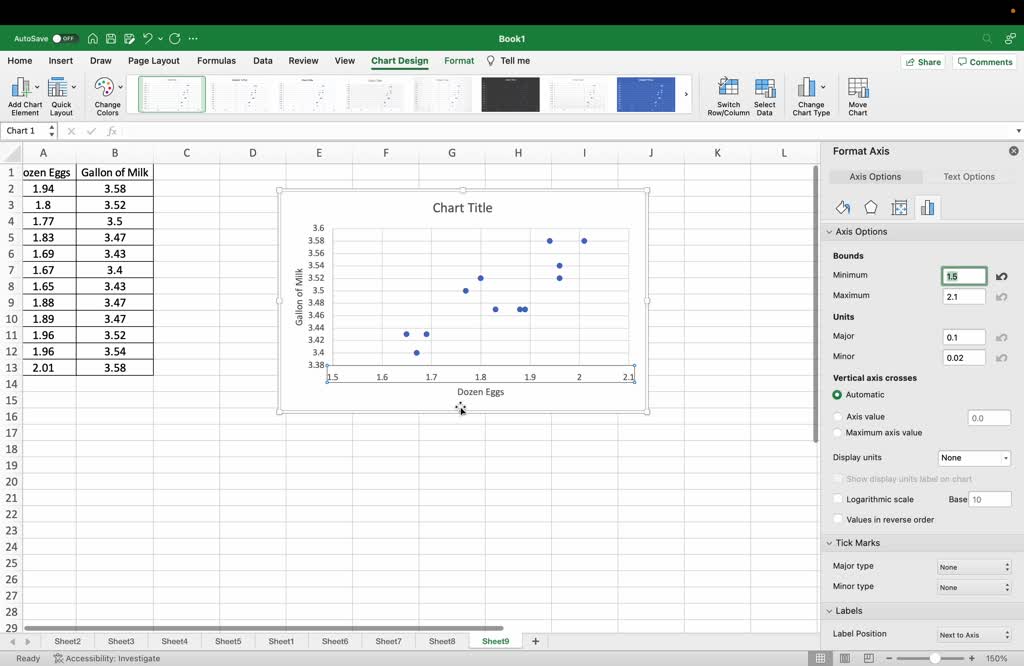The image size is (1024, 666).
Task: Adjust the zoom slider in status bar
Action: tap(935, 659)
